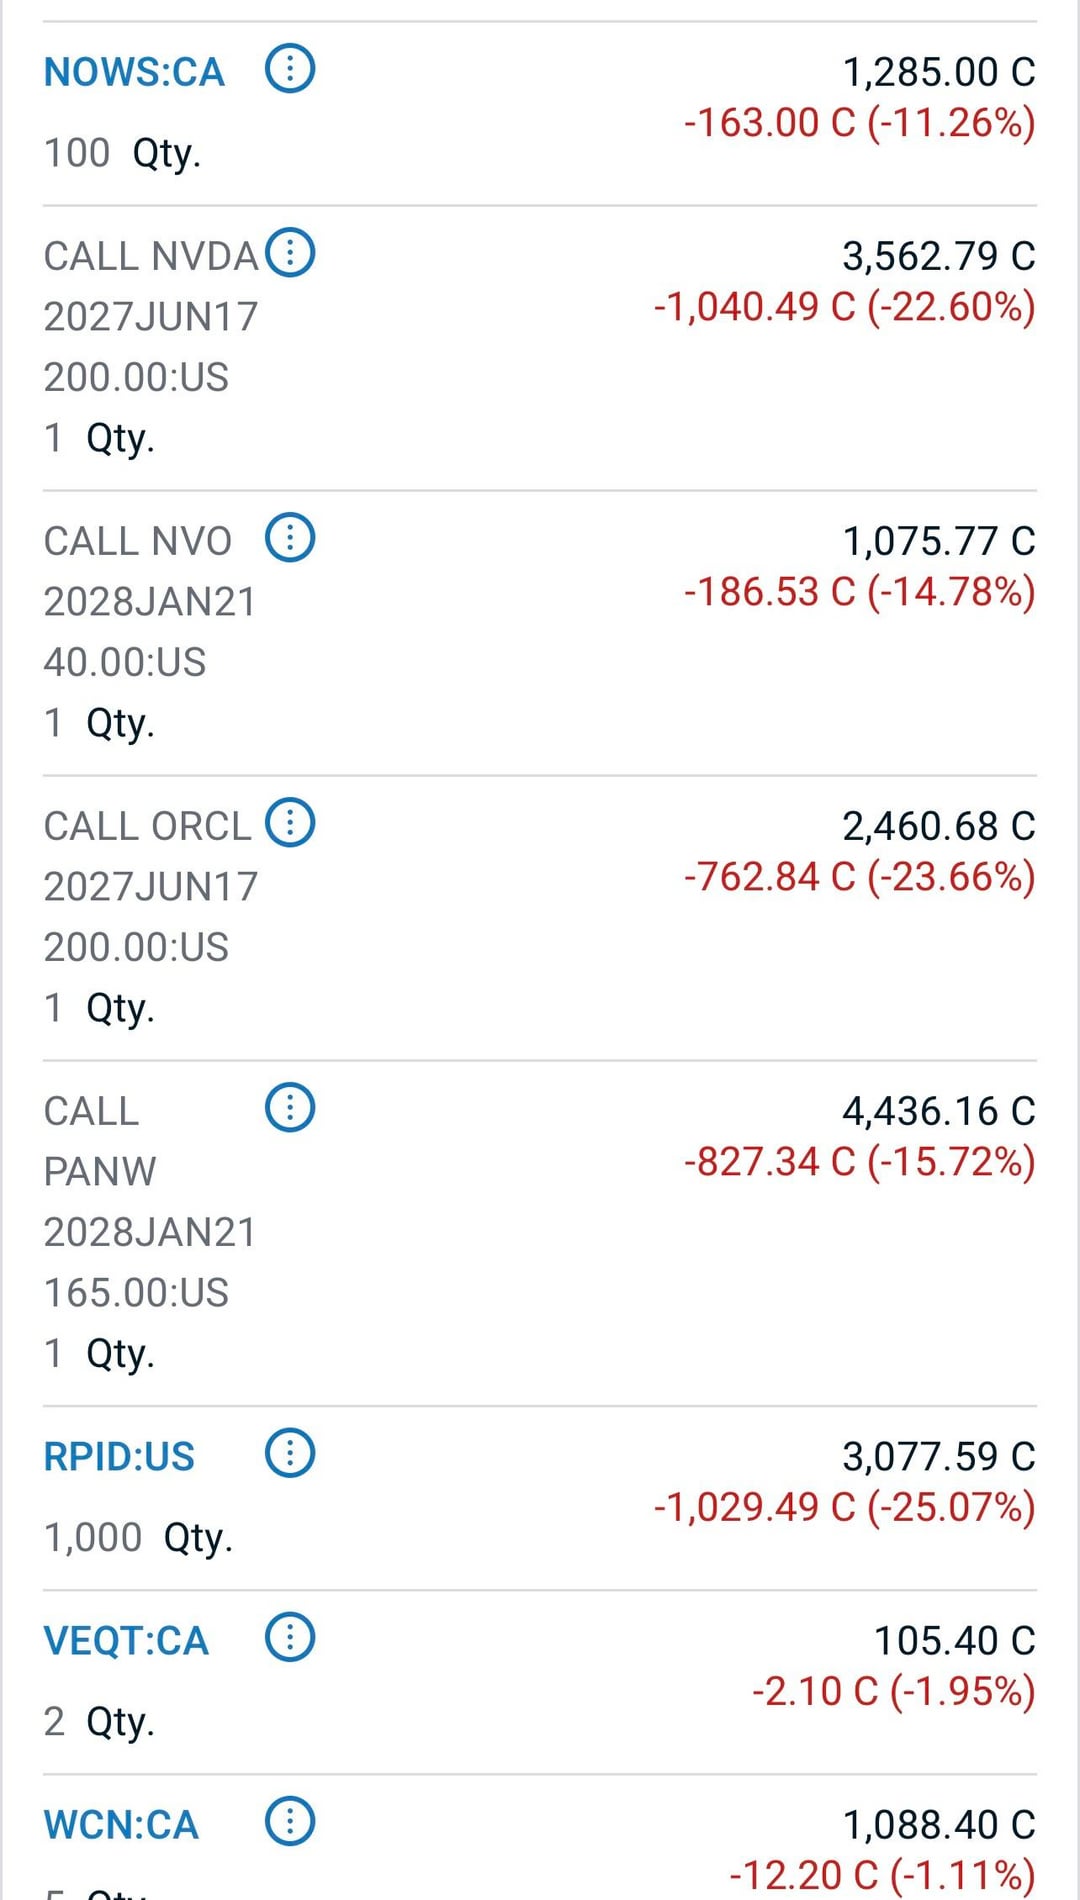1080x1900 pixels.
Task: Select the CALL NVDA 2027JUN17 option position
Action: point(150,316)
